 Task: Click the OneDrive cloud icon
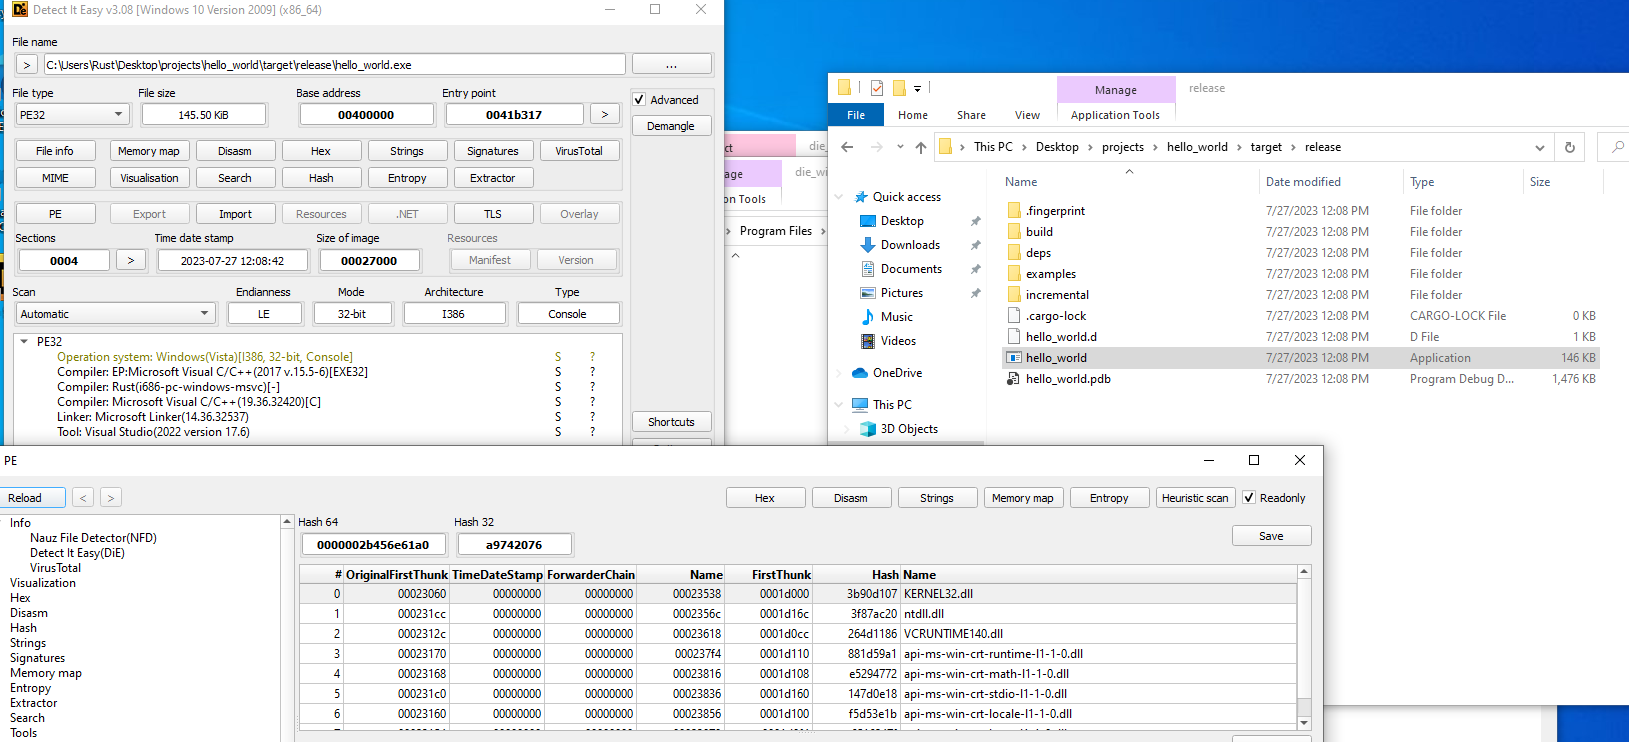860,373
